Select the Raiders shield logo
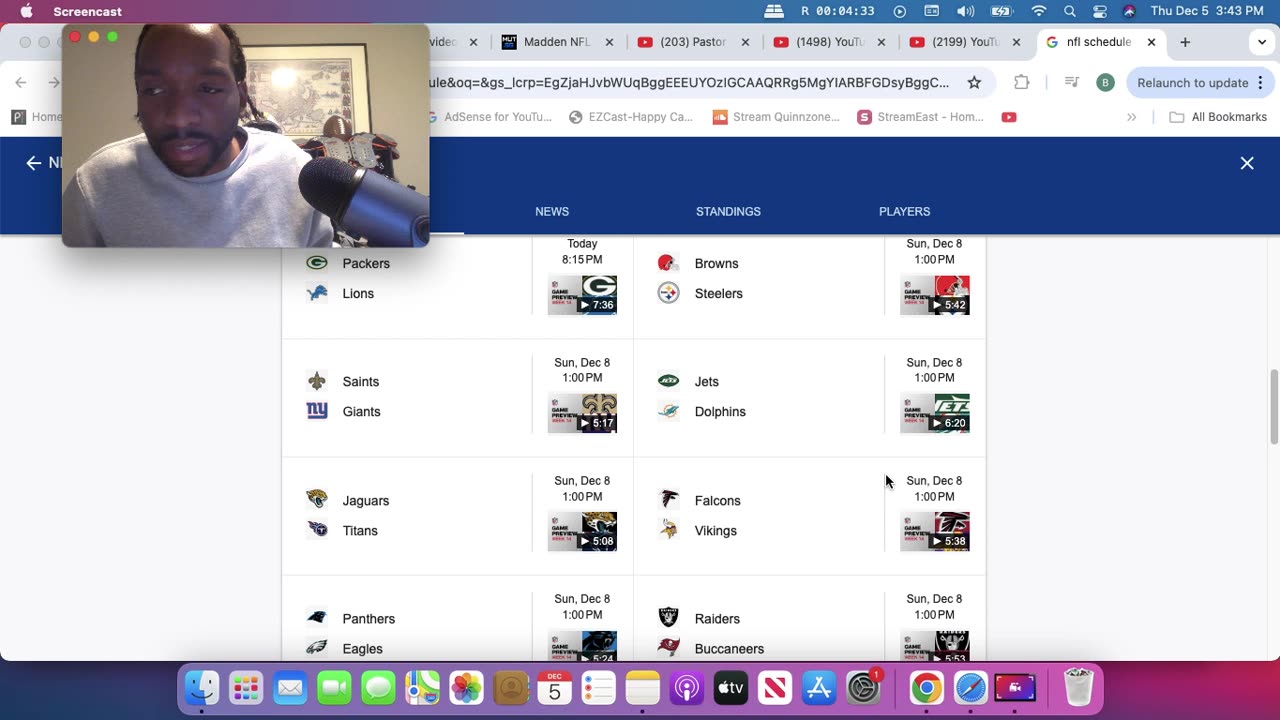 pos(668,618)
